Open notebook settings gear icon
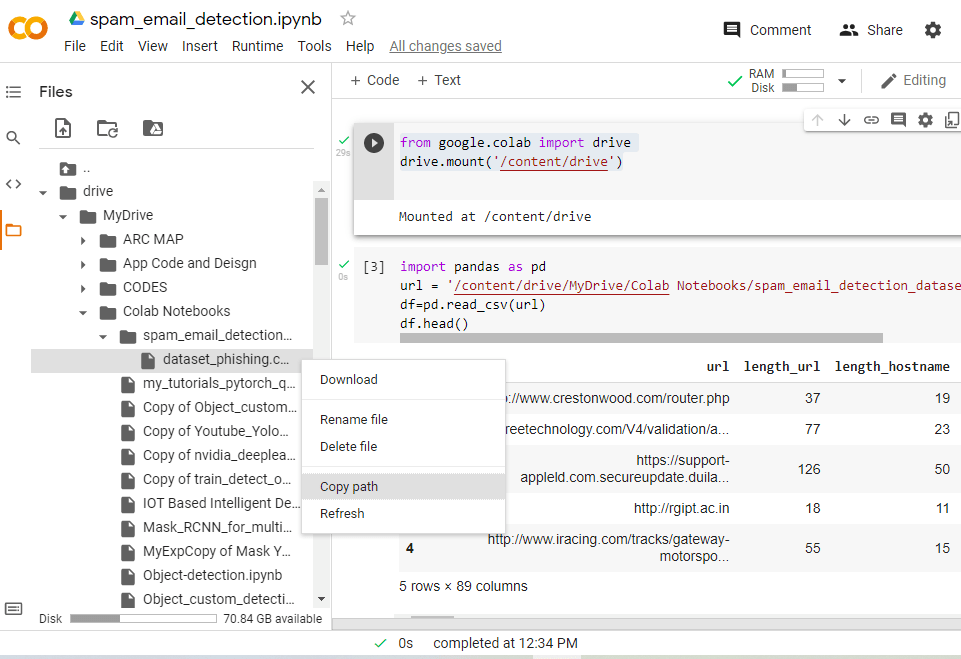The height and width of the screenshot is (659, 961). click(933, 30)
